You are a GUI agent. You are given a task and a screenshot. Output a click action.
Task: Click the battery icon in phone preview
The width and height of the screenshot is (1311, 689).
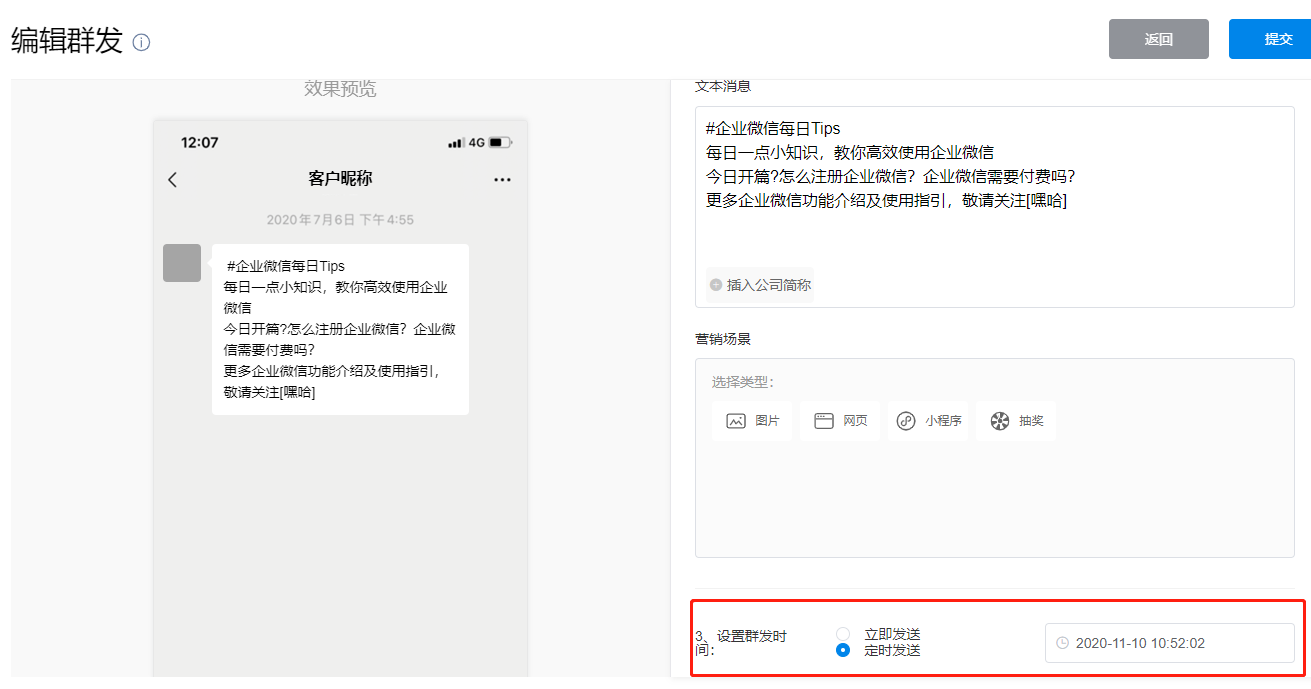pyautogui.click(x=500, y=143)
